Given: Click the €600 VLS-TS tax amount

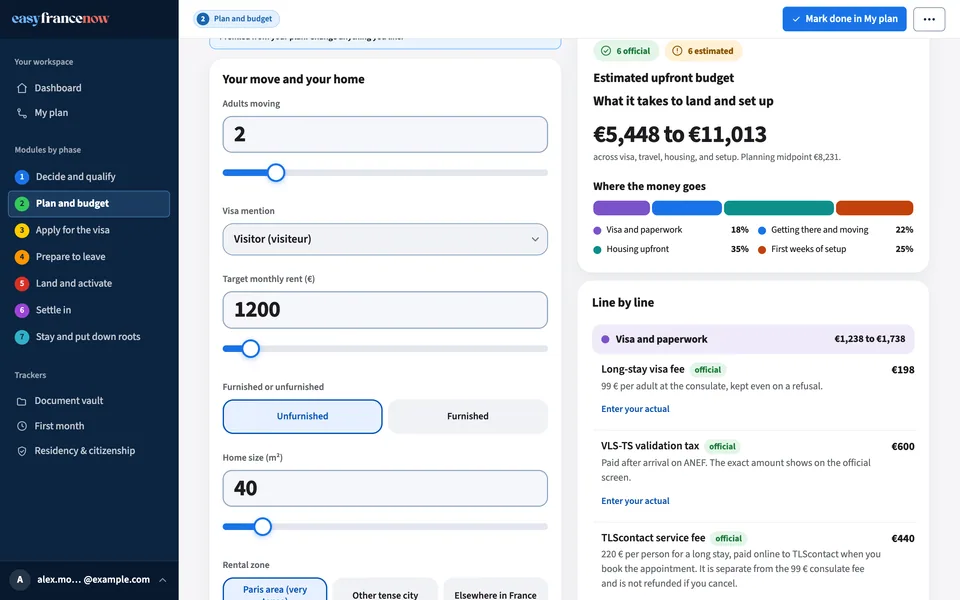Looking at the screenshot, I should [x=902, y=446].
